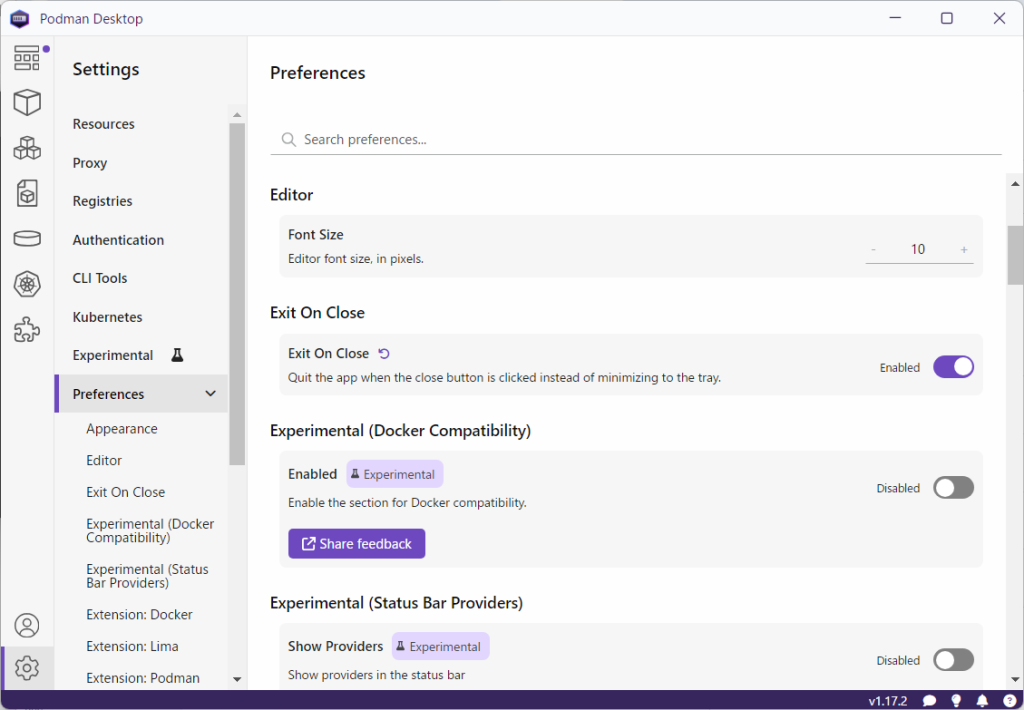This screenshot has width=1024, height=710.
Task: Reset Exit On Close to default
Action: [384, 354]
